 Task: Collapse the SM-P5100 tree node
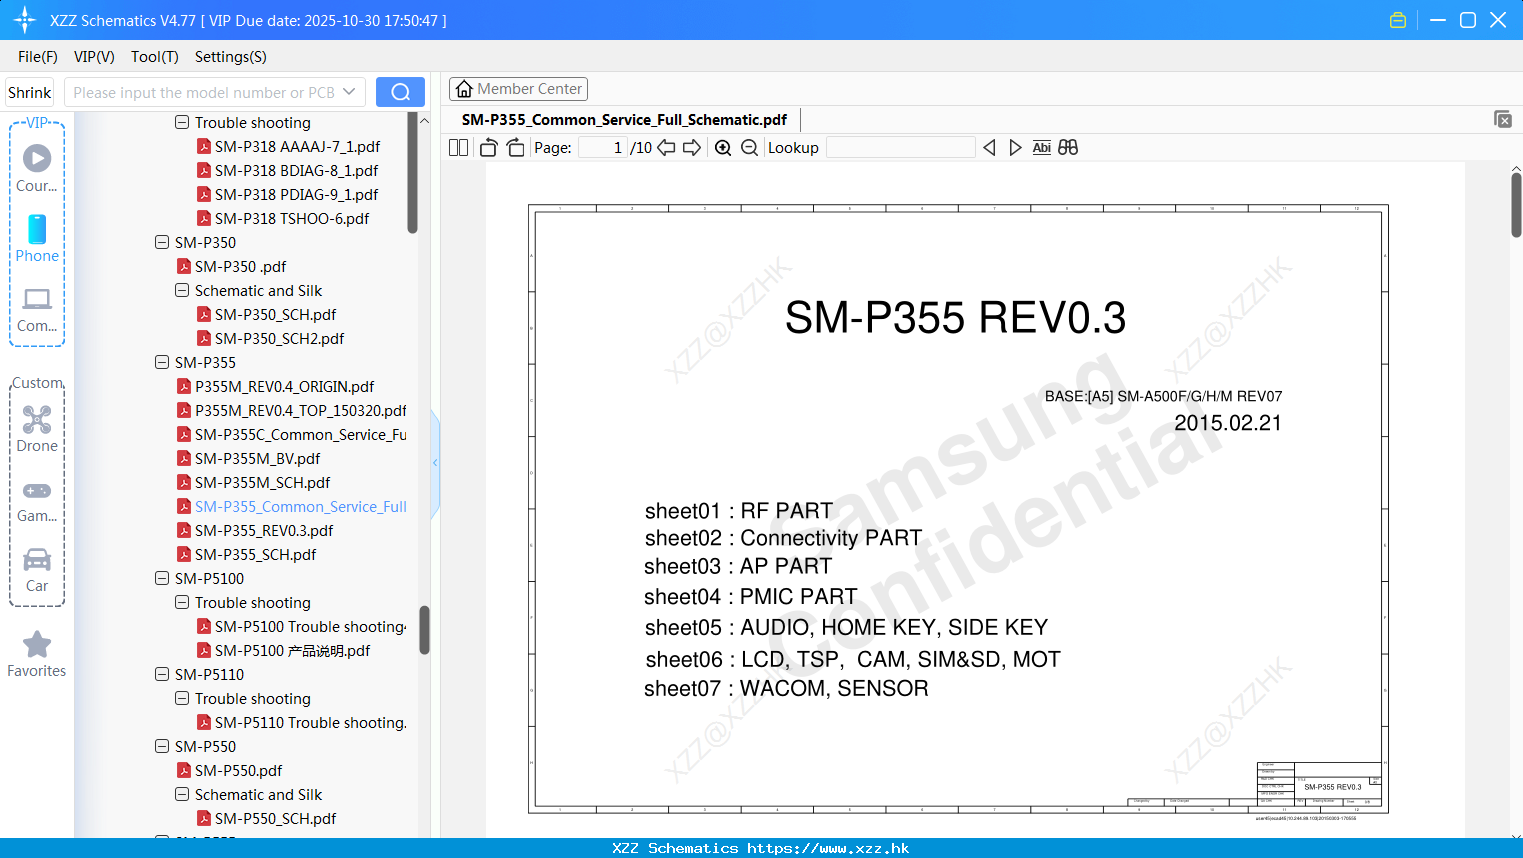162,578
